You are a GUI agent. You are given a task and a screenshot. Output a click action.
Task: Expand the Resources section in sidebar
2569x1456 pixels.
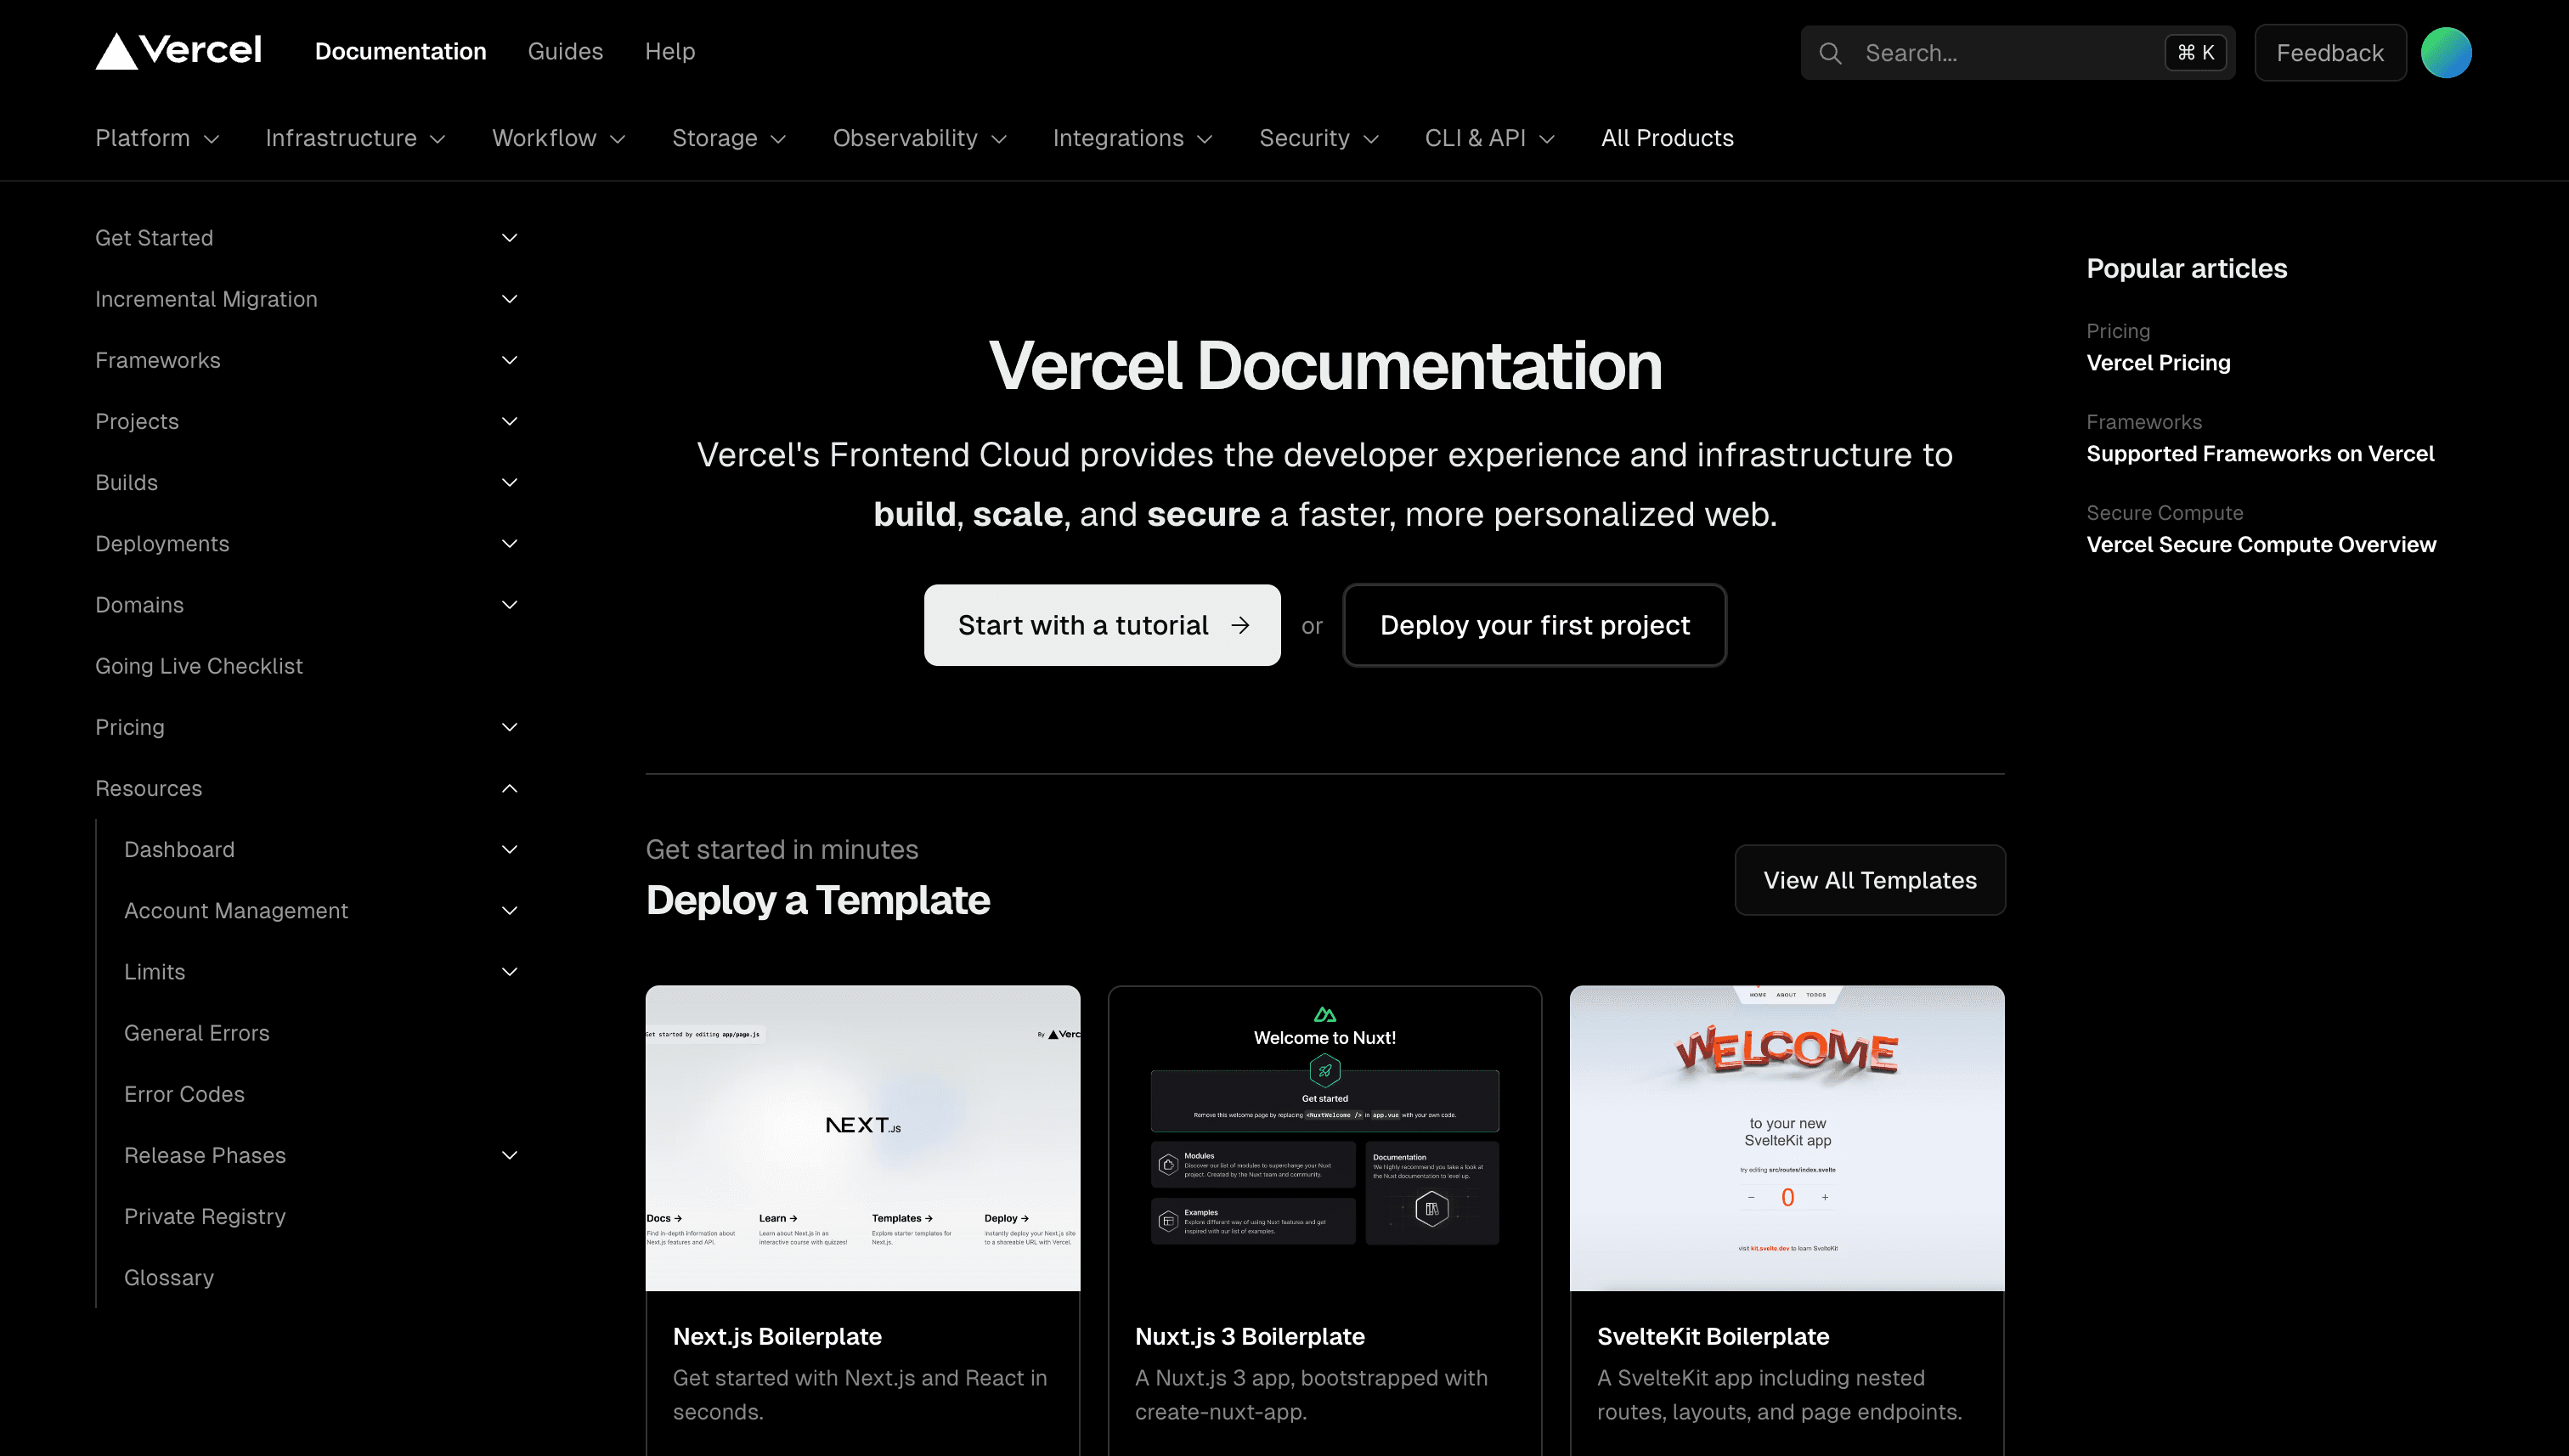(508, 787)
